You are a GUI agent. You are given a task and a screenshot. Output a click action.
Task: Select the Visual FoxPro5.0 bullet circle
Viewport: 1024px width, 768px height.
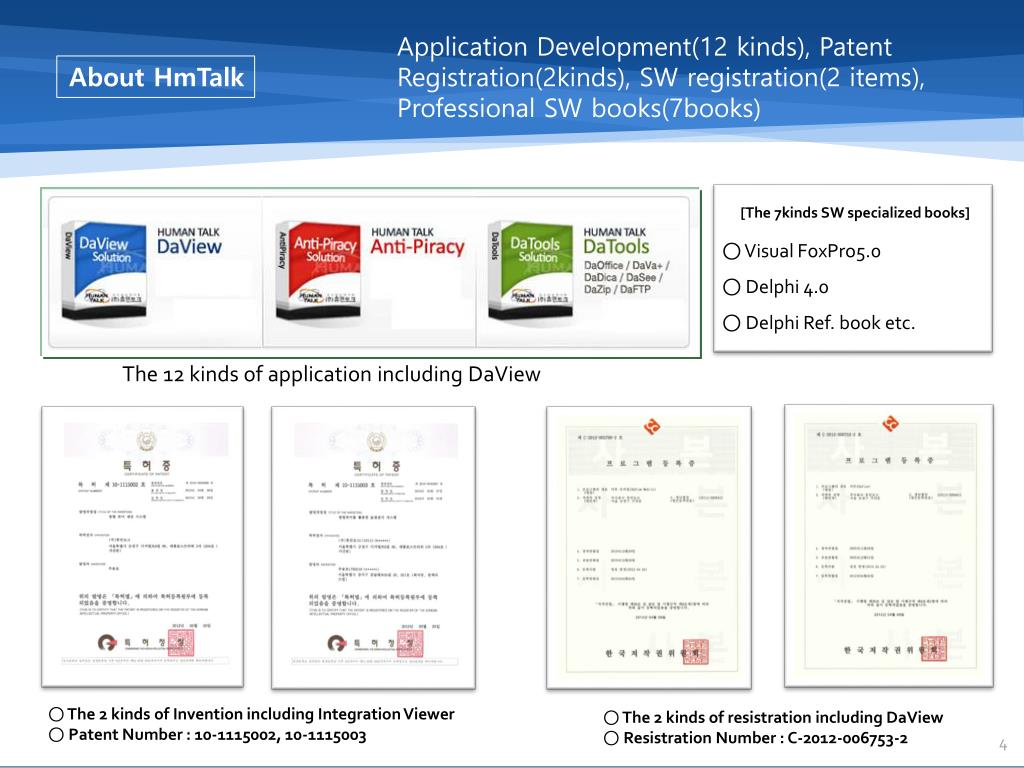click(732, 251)
